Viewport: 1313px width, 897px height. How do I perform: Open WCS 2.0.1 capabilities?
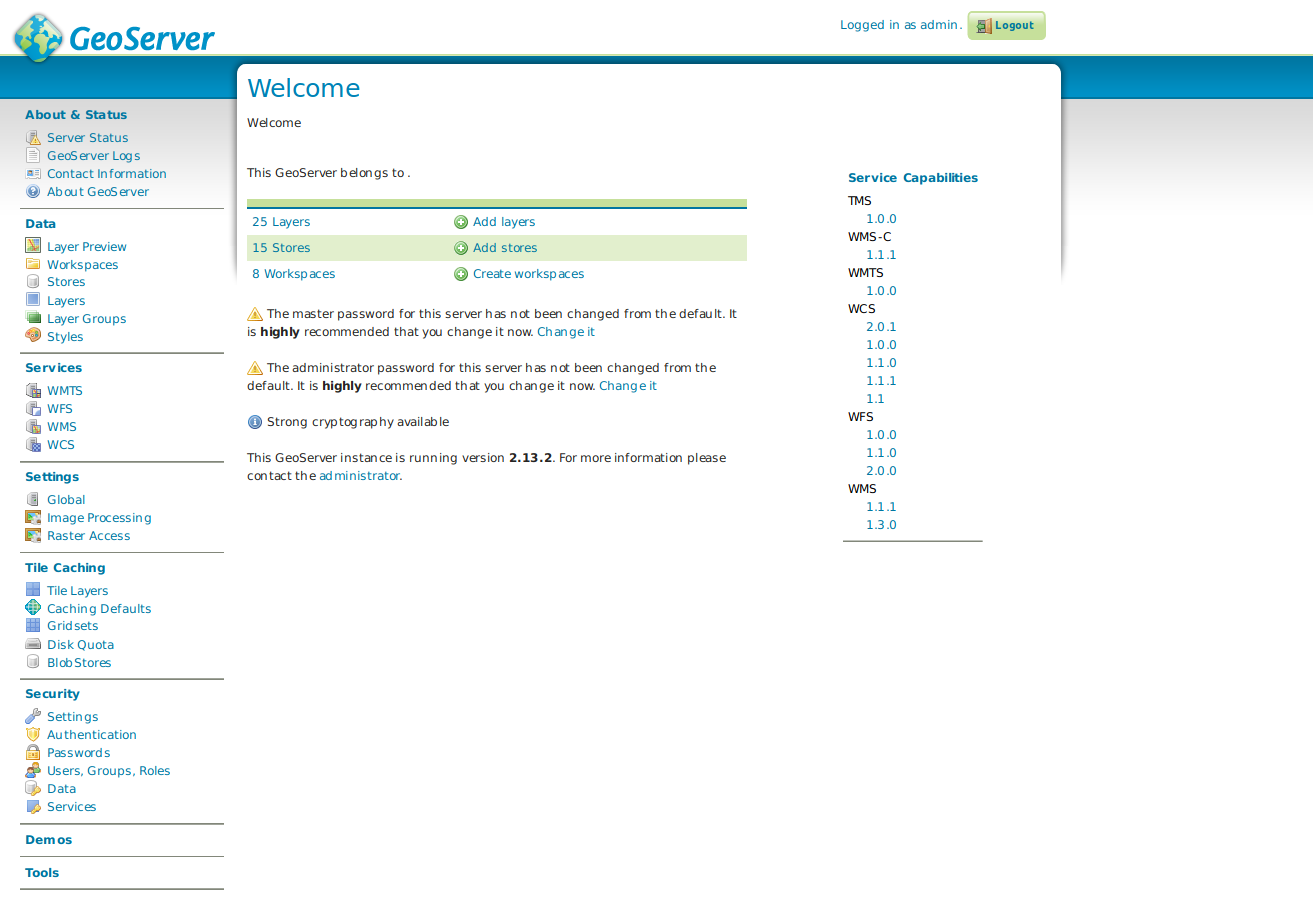[881, 327]
